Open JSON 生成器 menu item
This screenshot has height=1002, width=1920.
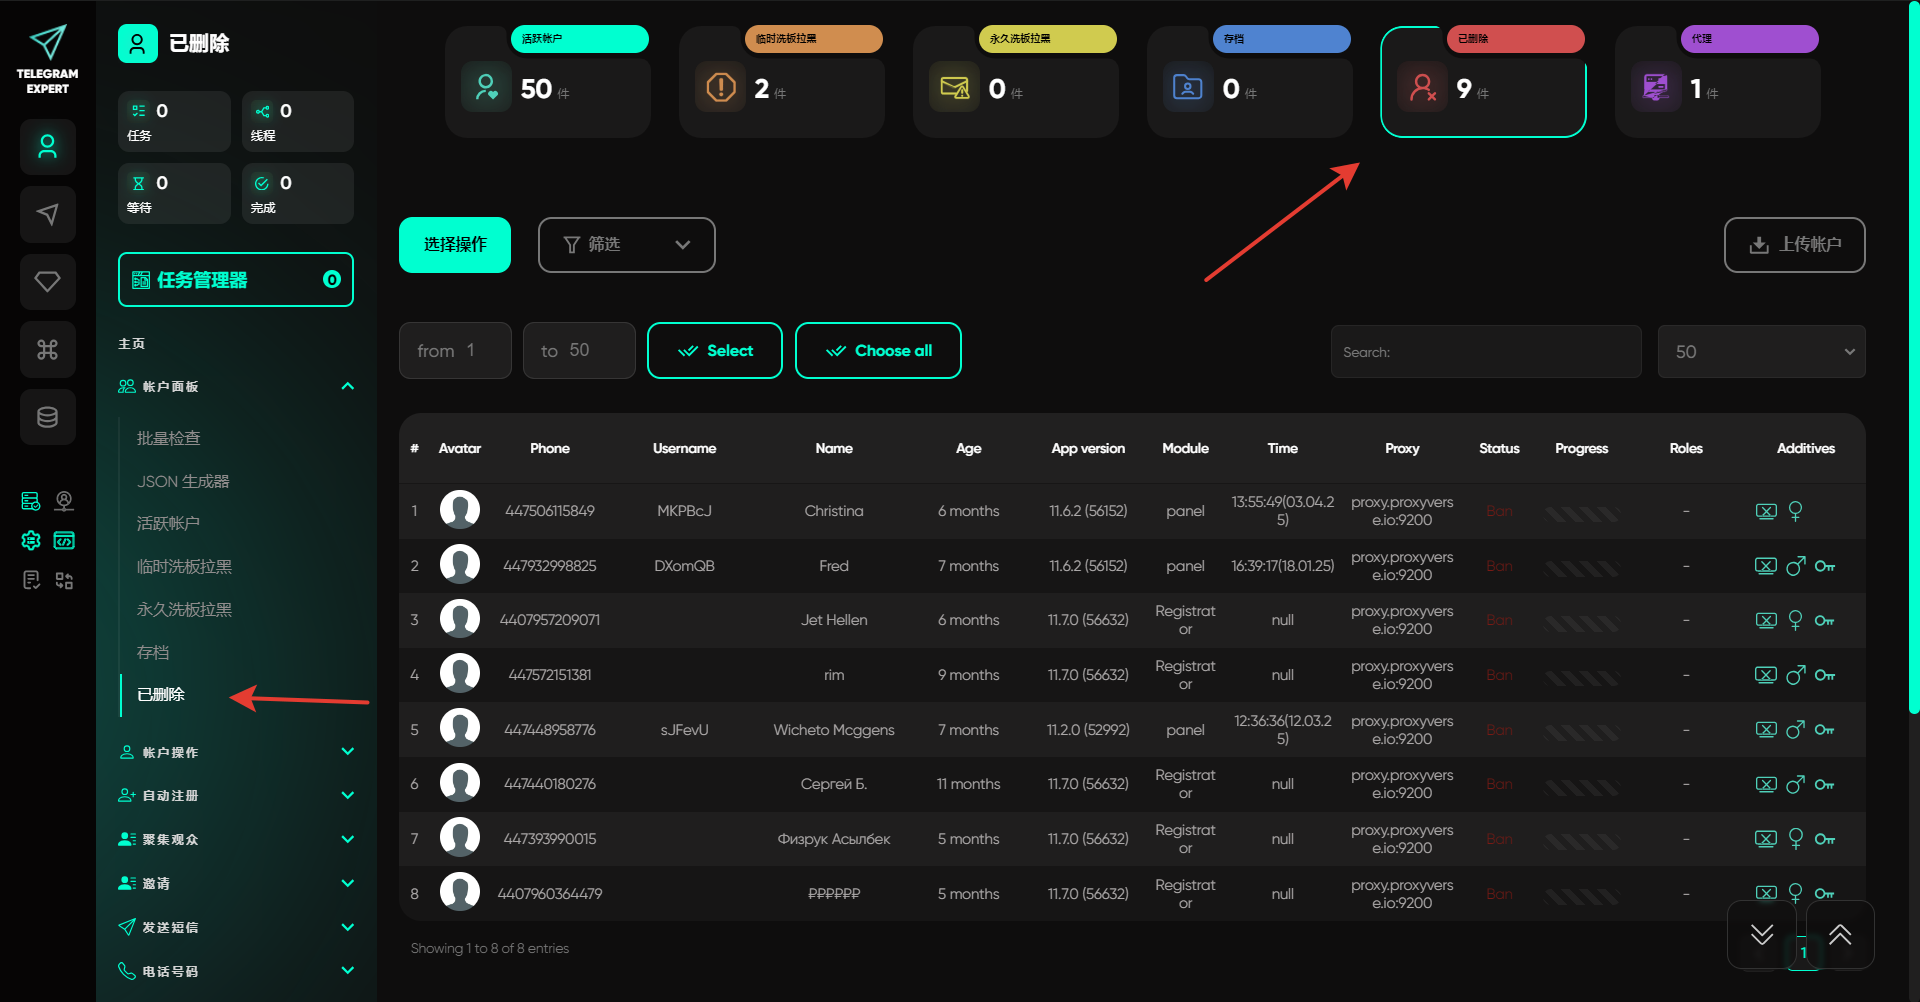click(183, 481)
